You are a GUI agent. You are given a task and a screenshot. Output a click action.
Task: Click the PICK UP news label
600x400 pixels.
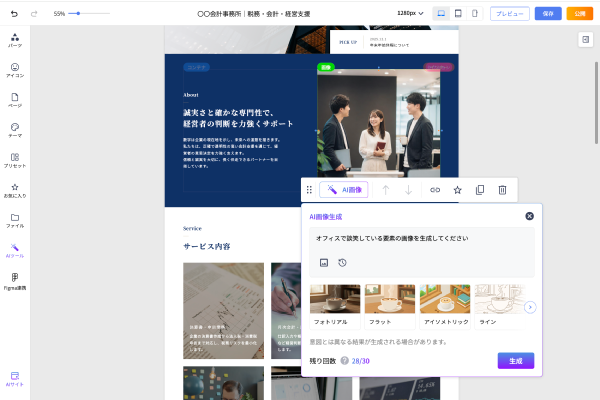pyautogui.click(x=348, y=42)
